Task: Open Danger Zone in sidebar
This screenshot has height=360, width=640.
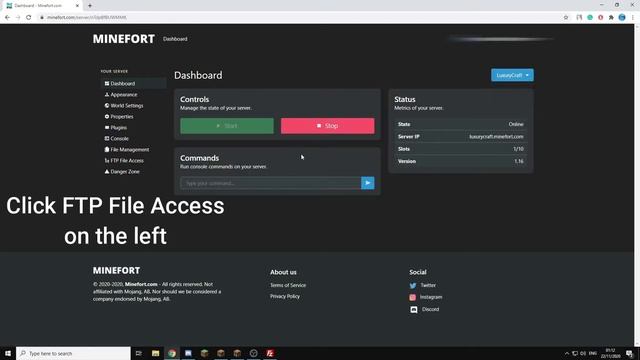Action: pyautogui.click(x=122, y=172)
